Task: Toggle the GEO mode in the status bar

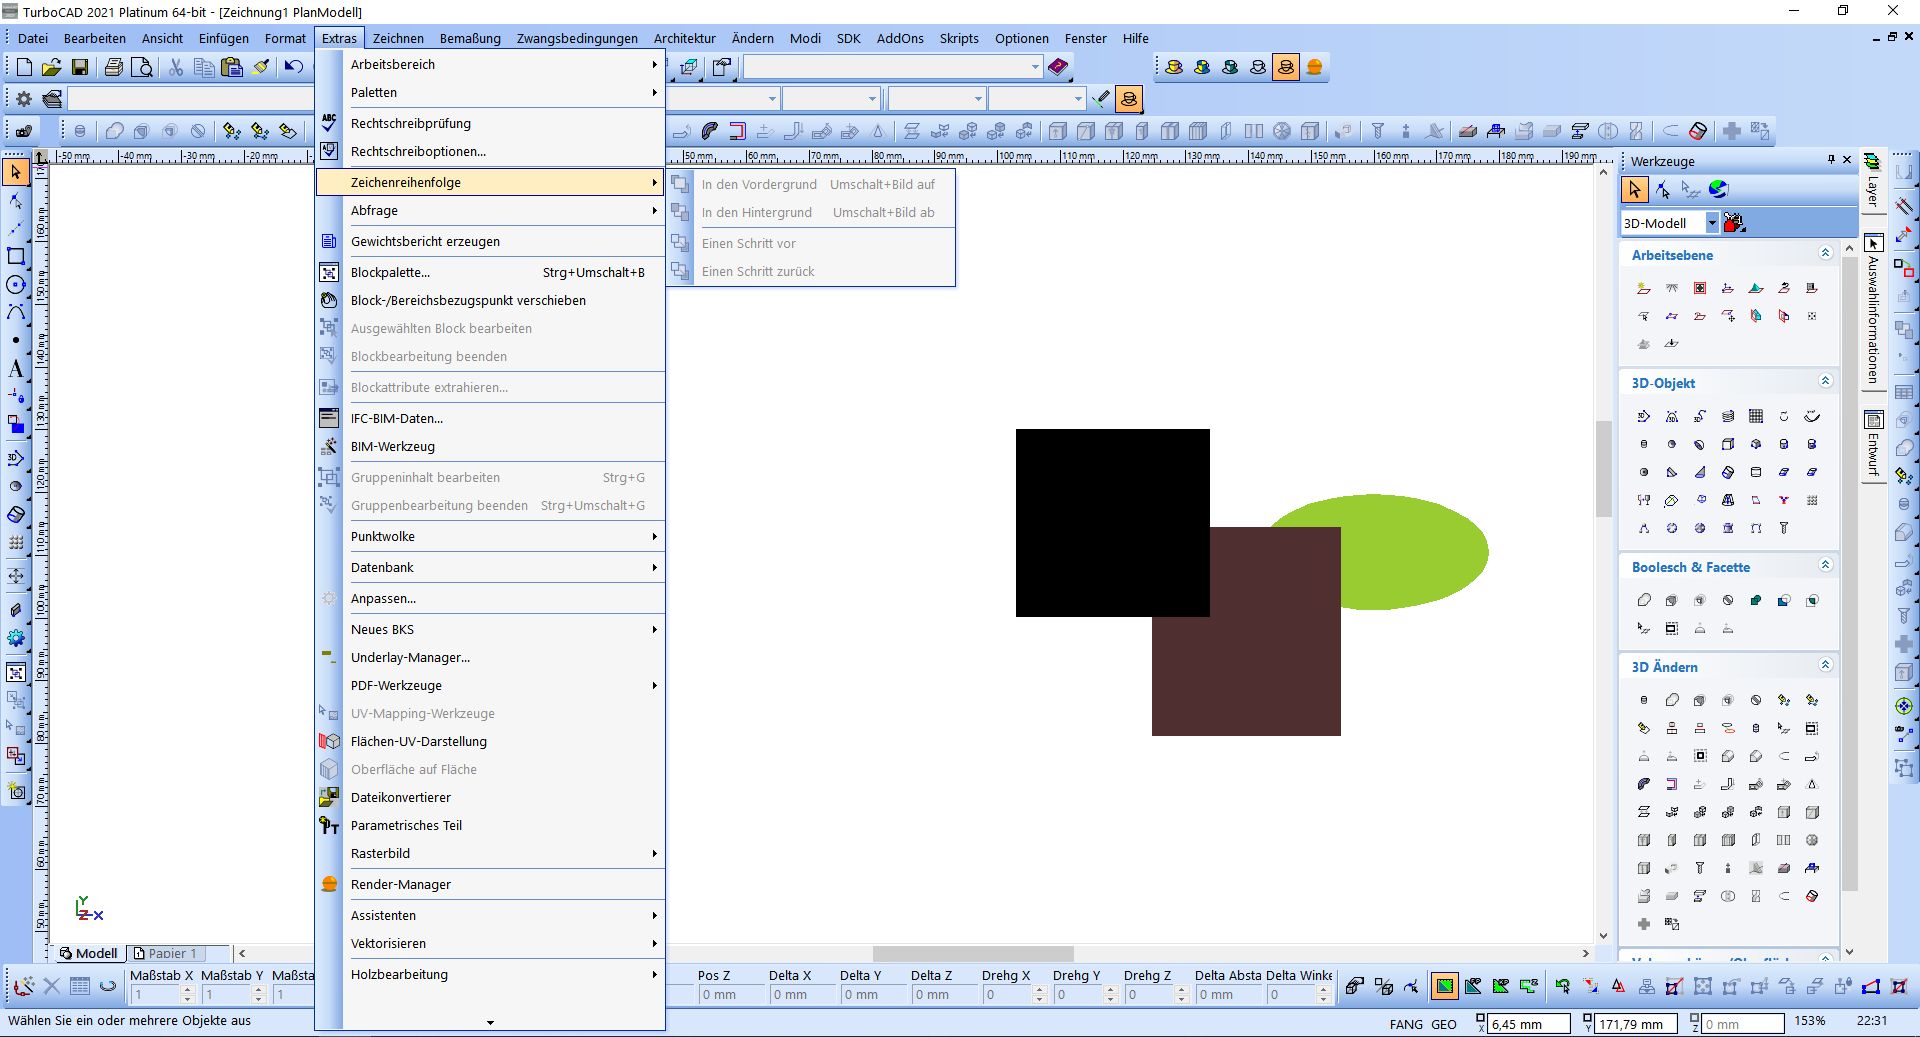Action: click(x=1444, y=1024)
